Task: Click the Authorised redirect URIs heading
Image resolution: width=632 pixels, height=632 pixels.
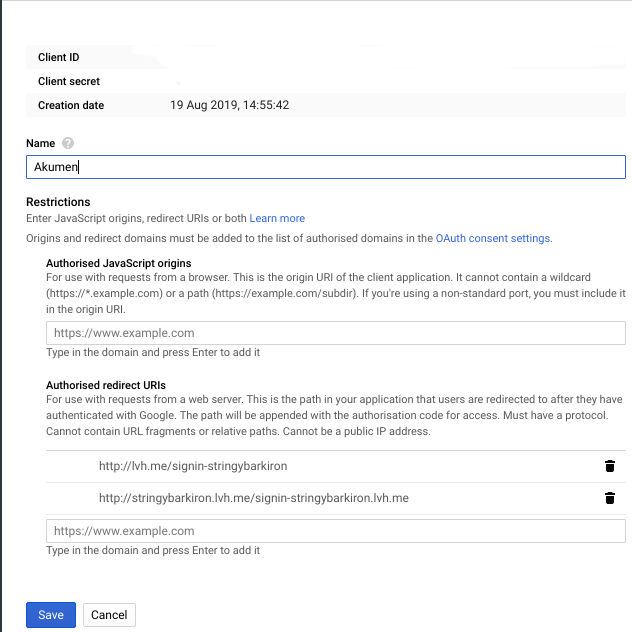Action: tap(106, 385)
